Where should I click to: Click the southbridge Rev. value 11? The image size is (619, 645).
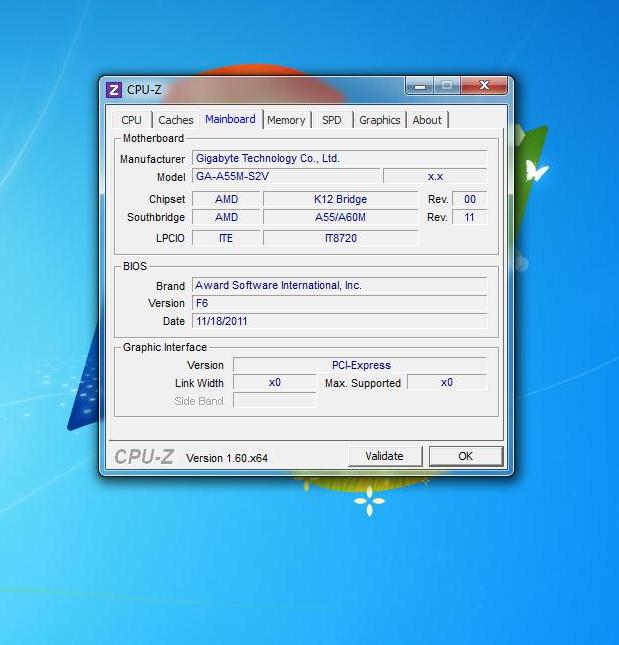(470, 217)
